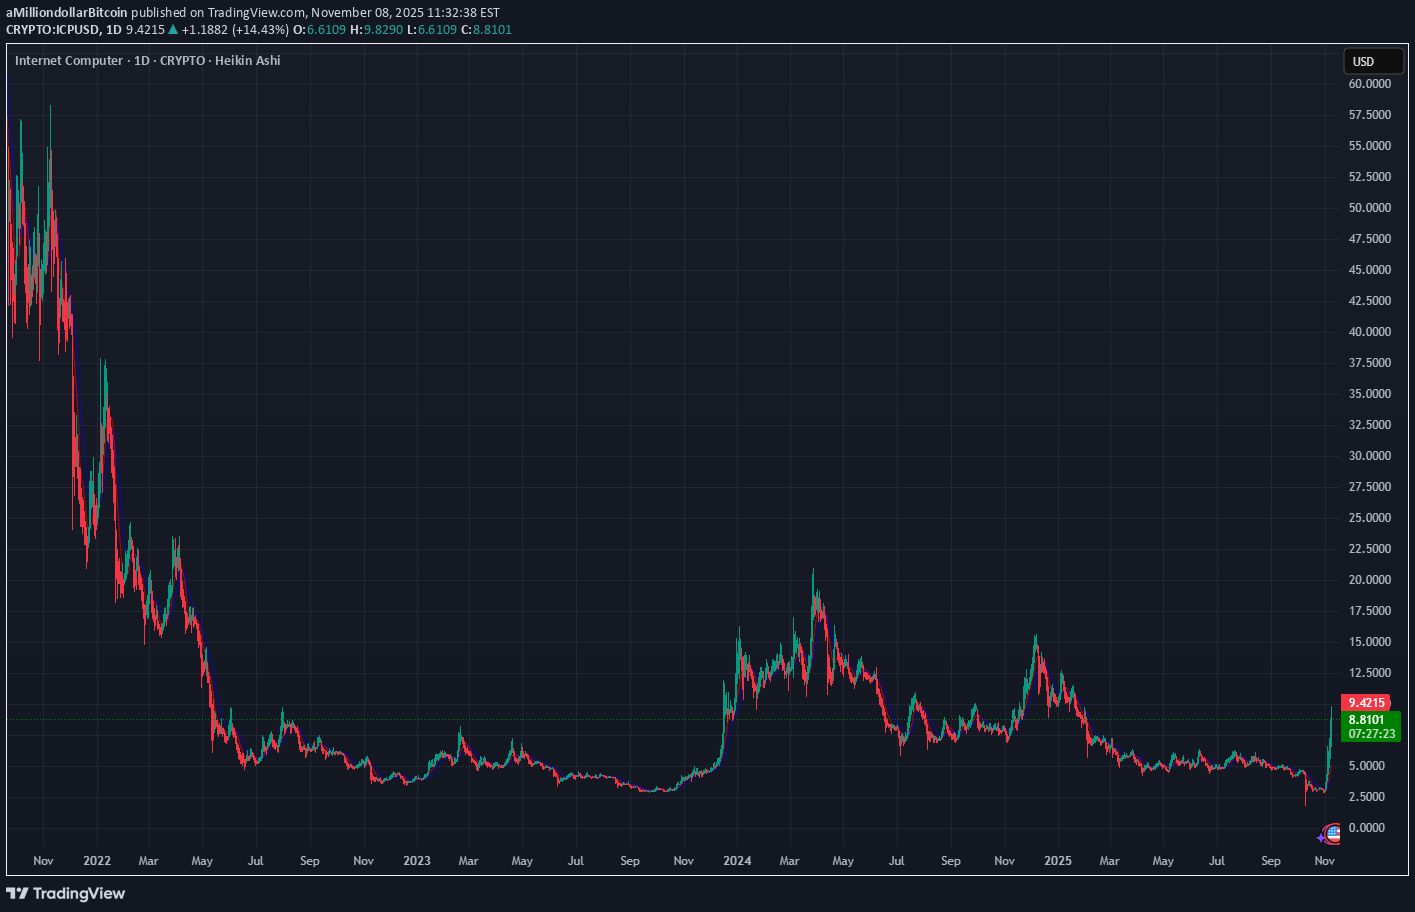Click the 2023 label on time axis
The width and height of the screenshot is (1415, 912).
pyautogui.click(x=417, y=861)
